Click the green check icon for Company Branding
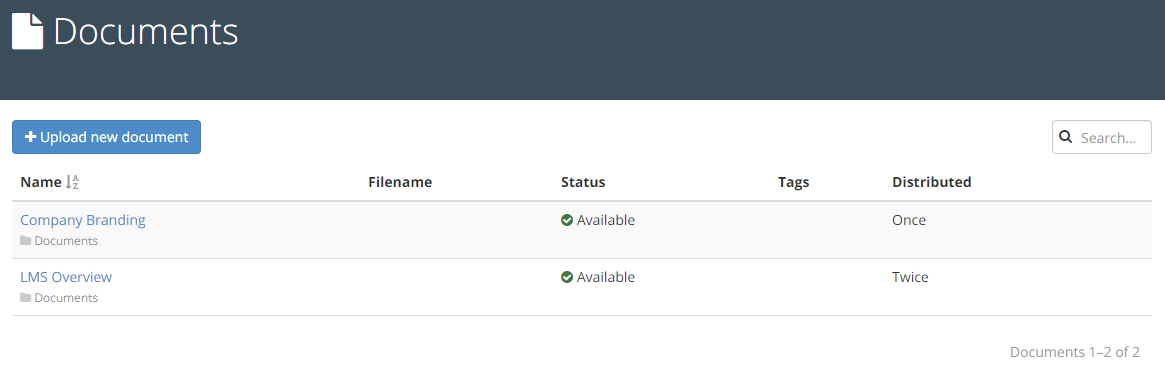Viewport: 1165px width, 375px height. click(567, 220)
